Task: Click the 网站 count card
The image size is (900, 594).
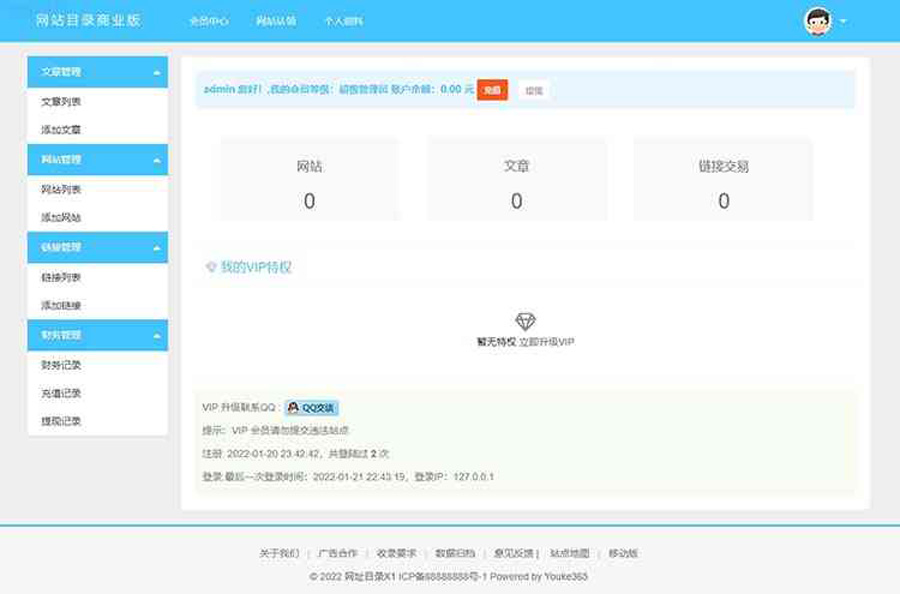Action: click(x=309, y=180)
